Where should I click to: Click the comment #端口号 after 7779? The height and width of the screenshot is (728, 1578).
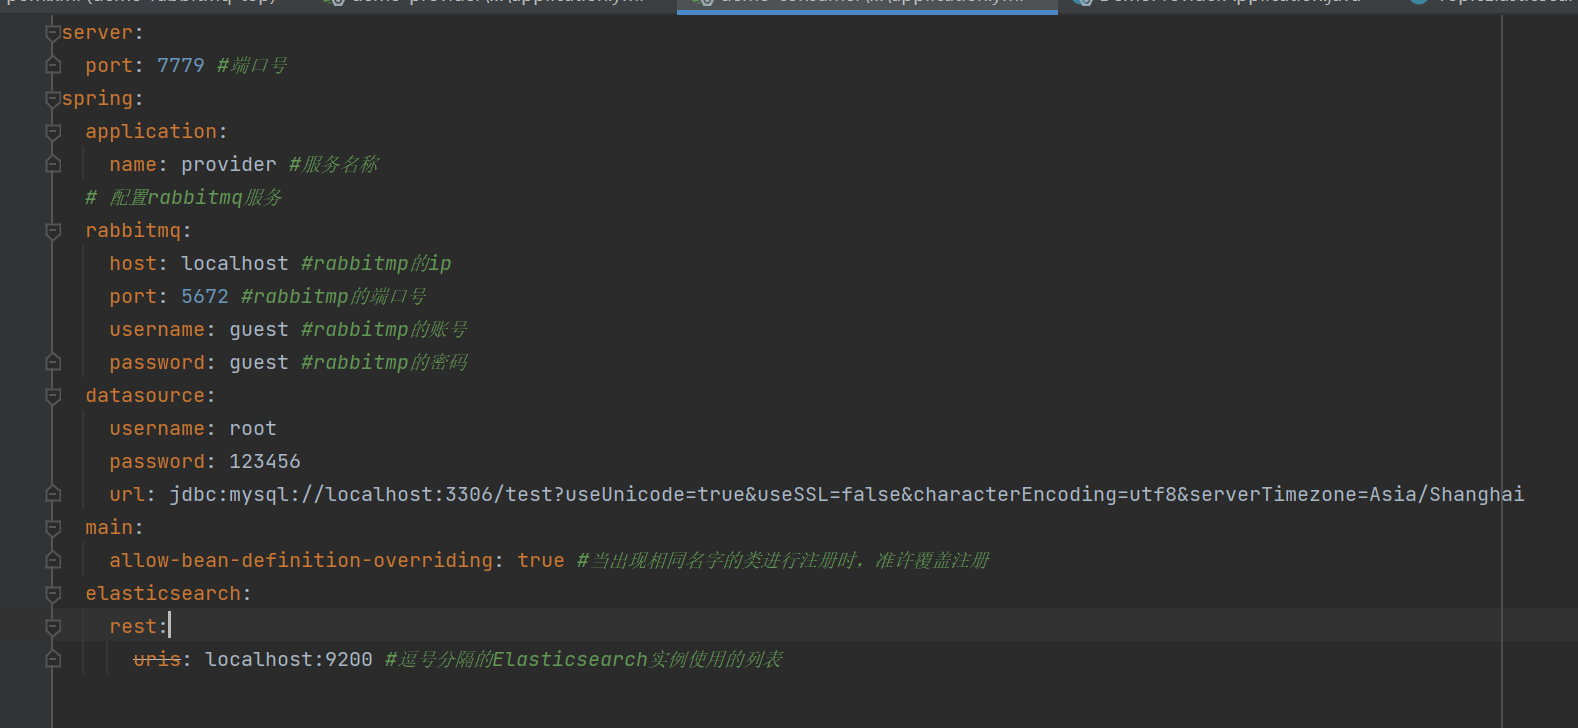252,66
